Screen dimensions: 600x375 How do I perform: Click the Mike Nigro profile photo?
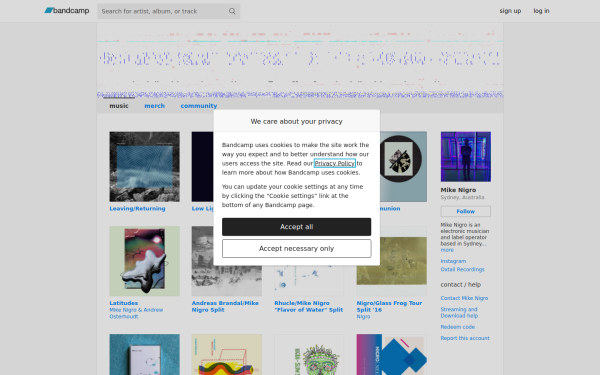466,157
